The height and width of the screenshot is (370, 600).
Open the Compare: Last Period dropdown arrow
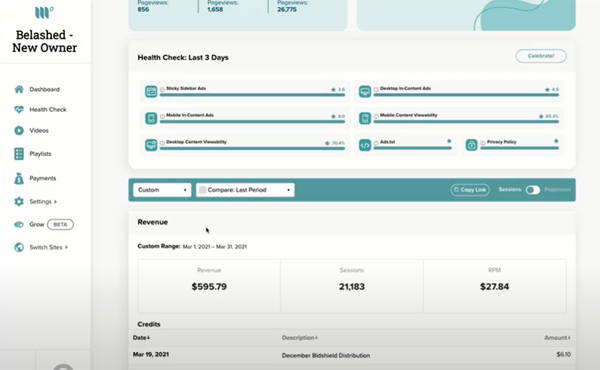tap(289, 190)
